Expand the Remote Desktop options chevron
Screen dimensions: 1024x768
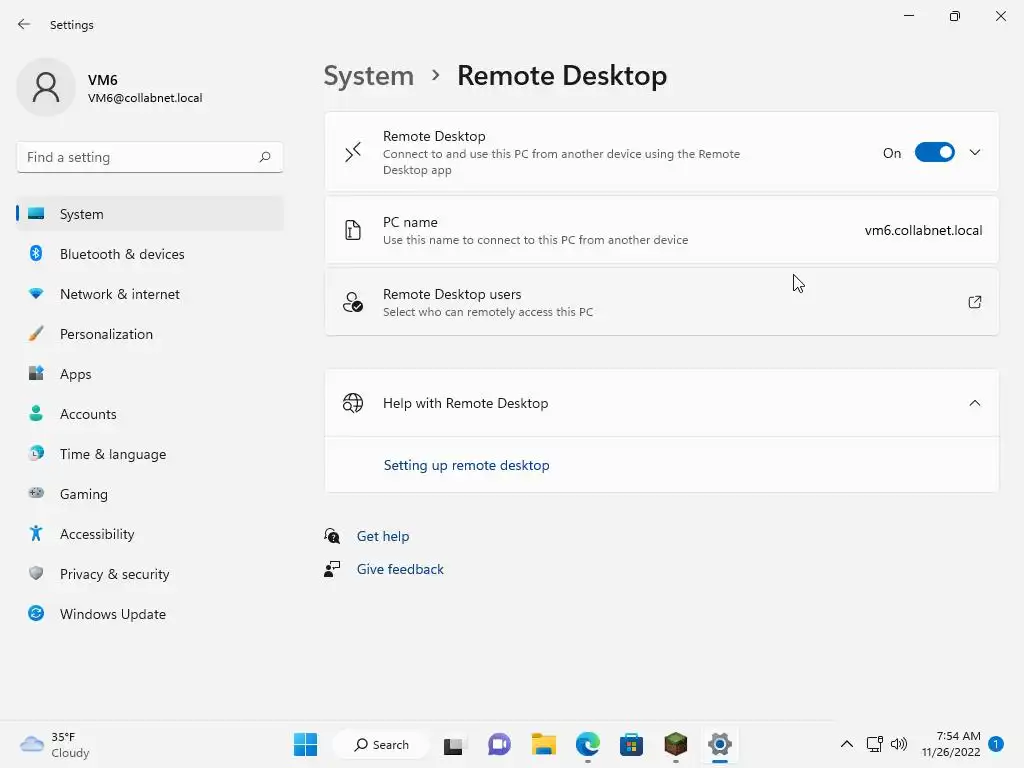[975, 153]
